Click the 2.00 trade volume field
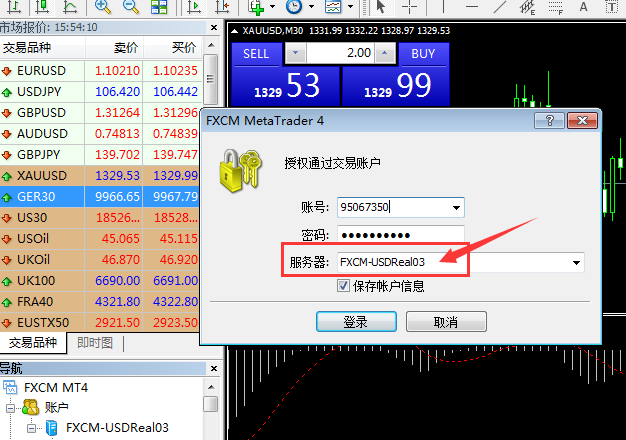Image resolution: width=626 pixels, height=440 pixels. coord(340,53)
